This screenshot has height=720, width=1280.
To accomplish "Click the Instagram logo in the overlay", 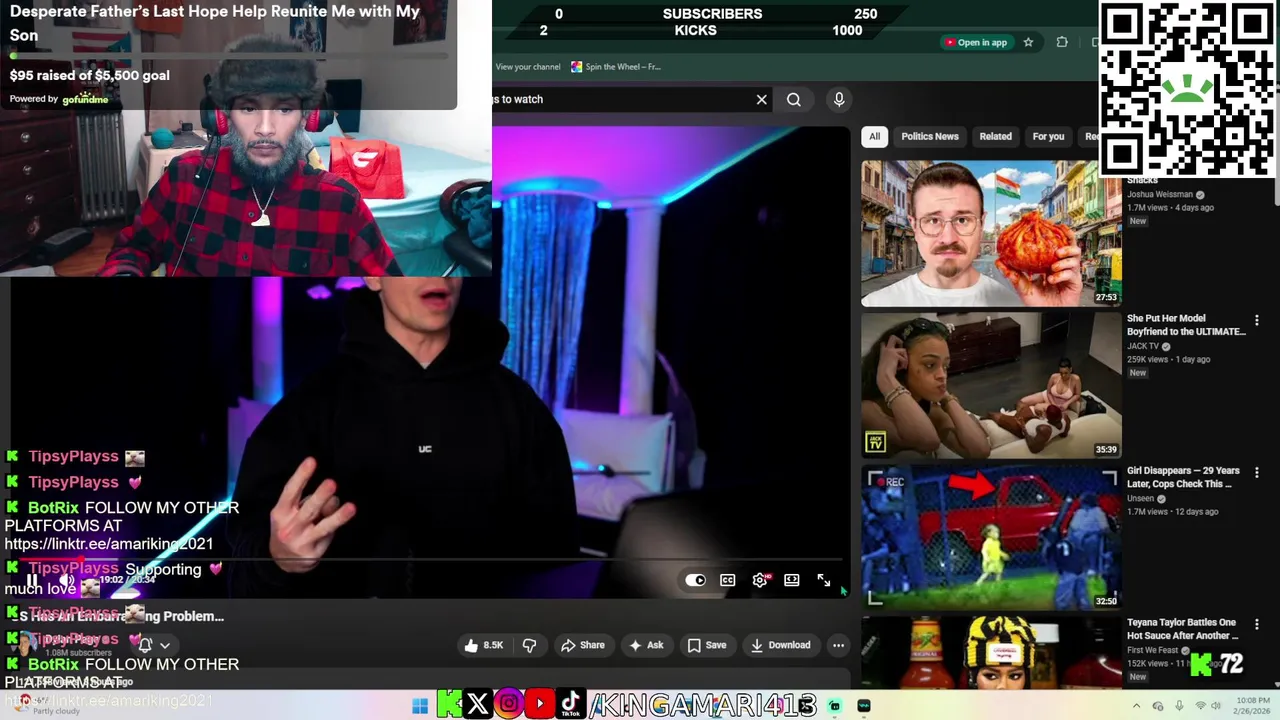I will 508,704.
